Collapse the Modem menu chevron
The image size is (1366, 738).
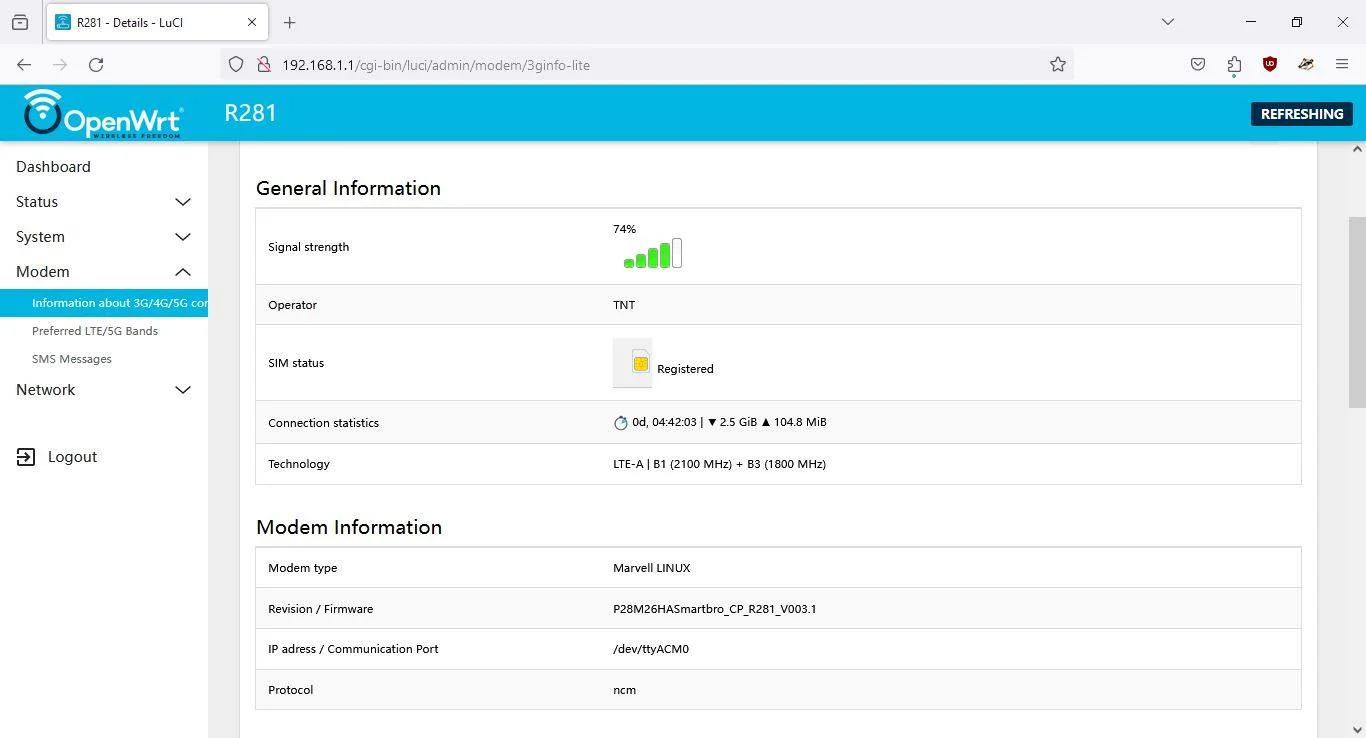183,272
